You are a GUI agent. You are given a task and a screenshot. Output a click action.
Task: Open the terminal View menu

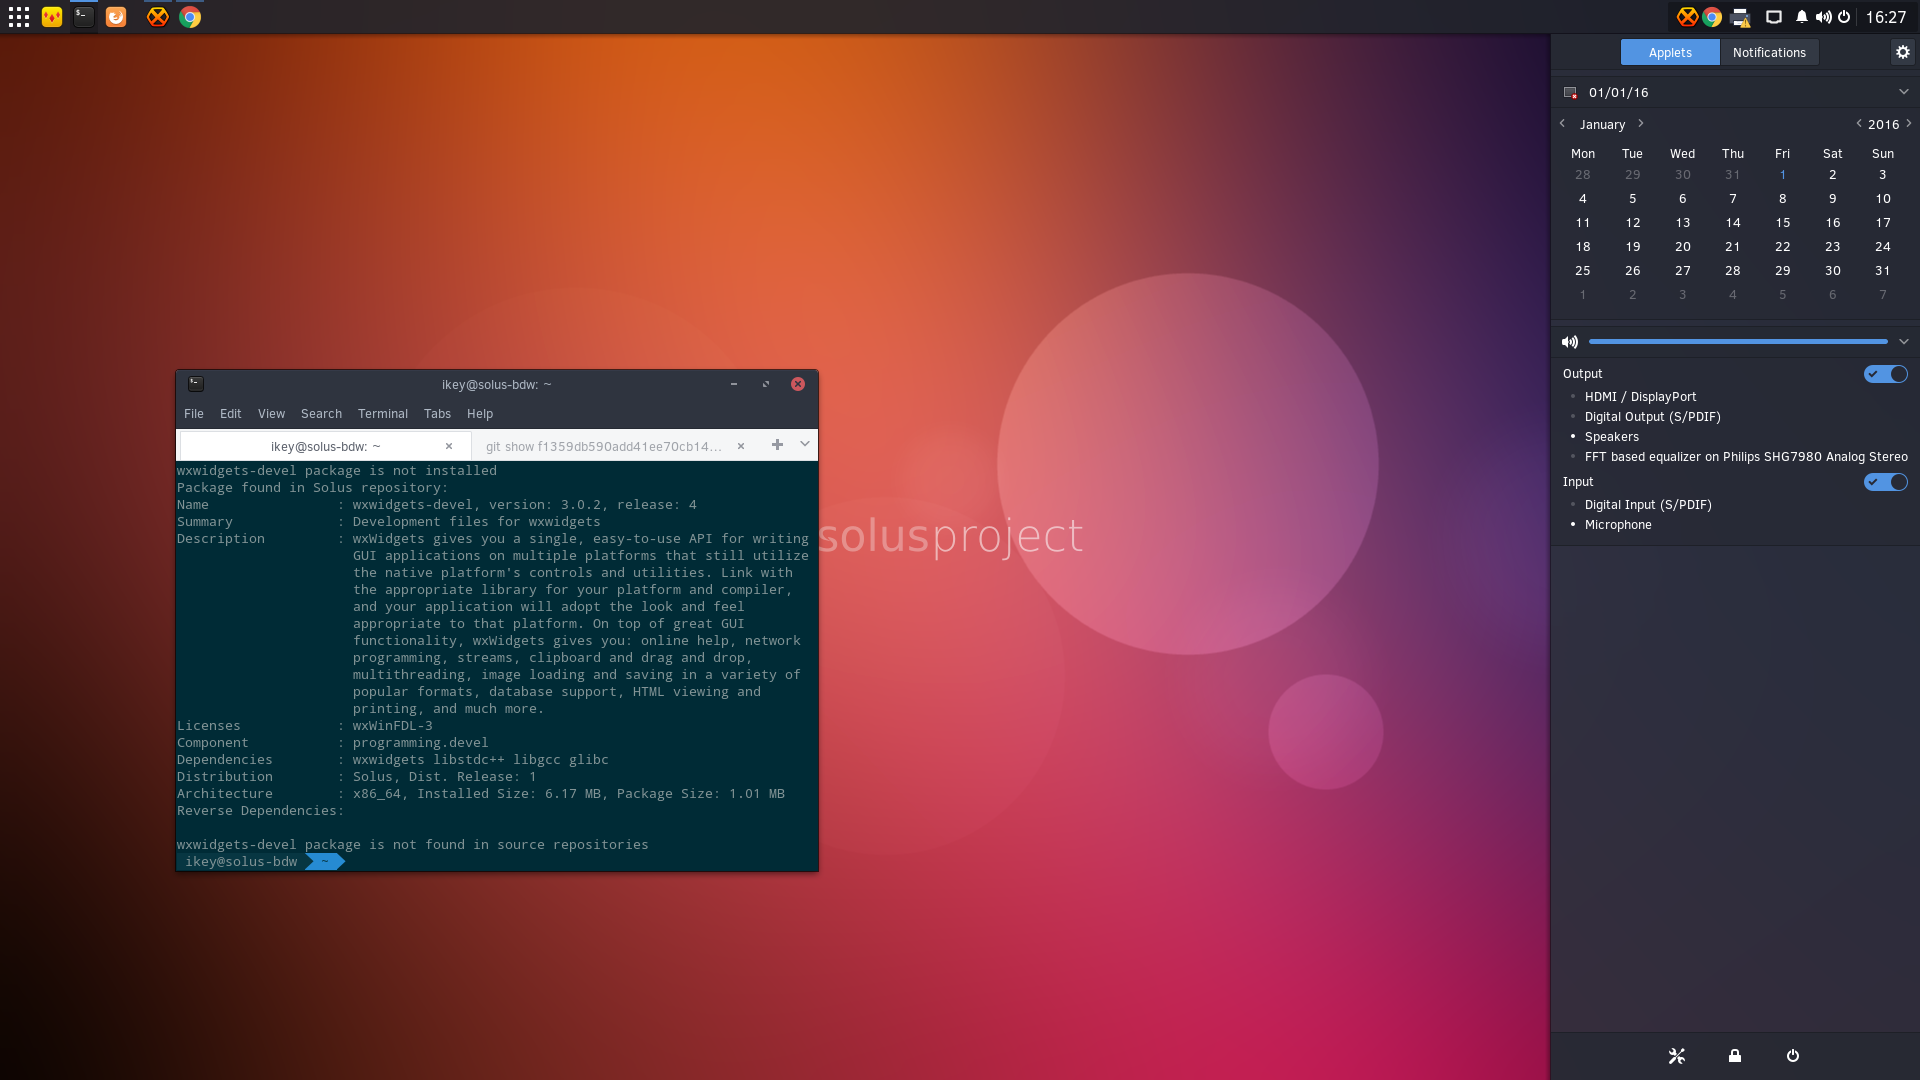coord(271,414)
